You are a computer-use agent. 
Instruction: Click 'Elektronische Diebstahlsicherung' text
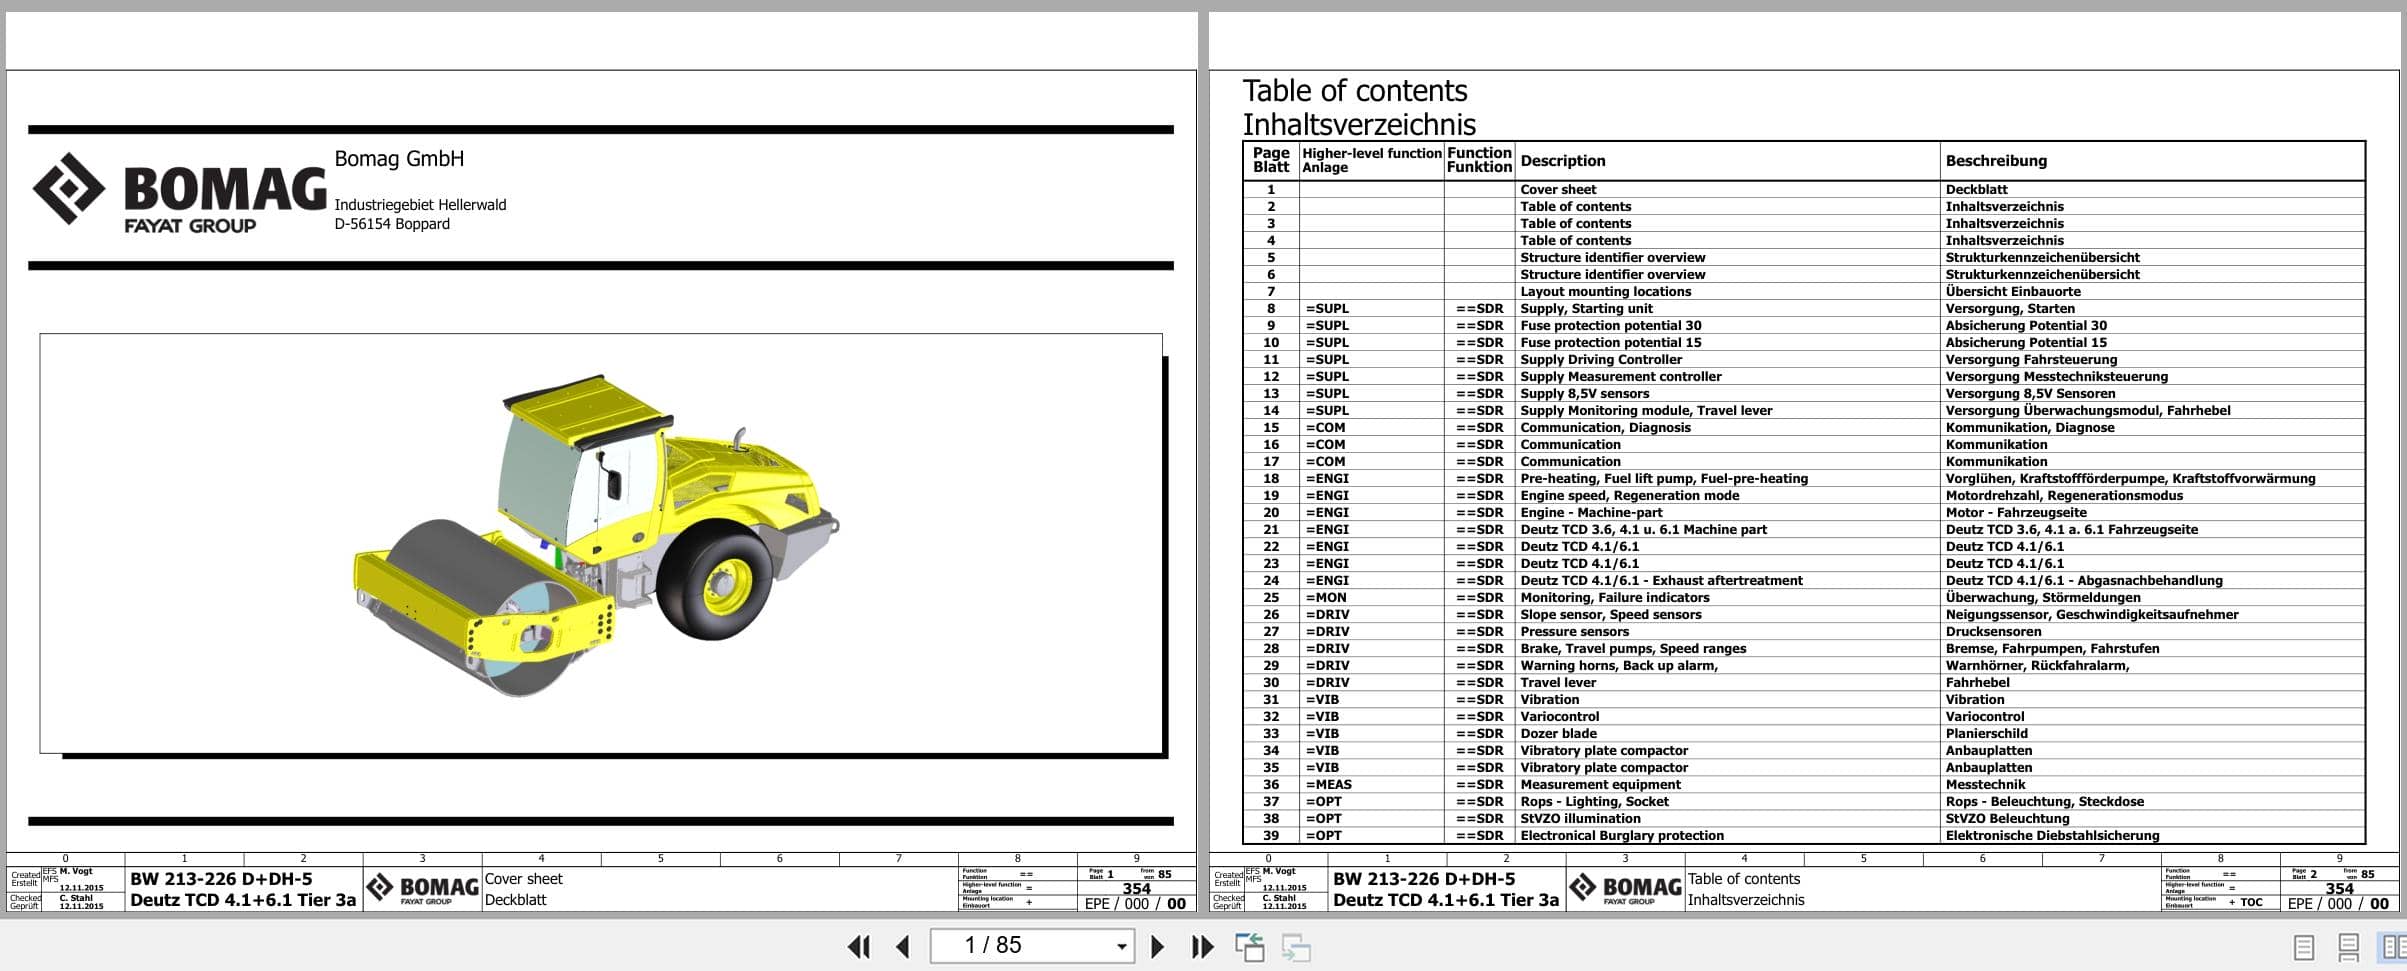(x=2052, y=835)
